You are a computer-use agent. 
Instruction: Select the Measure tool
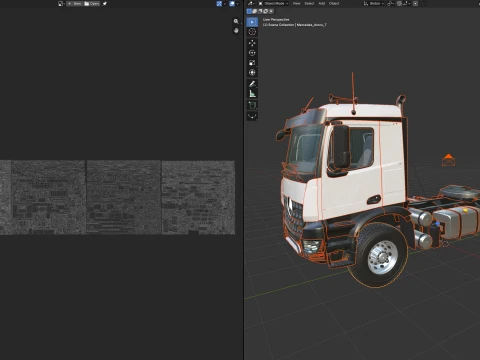(x=252, y=94)
